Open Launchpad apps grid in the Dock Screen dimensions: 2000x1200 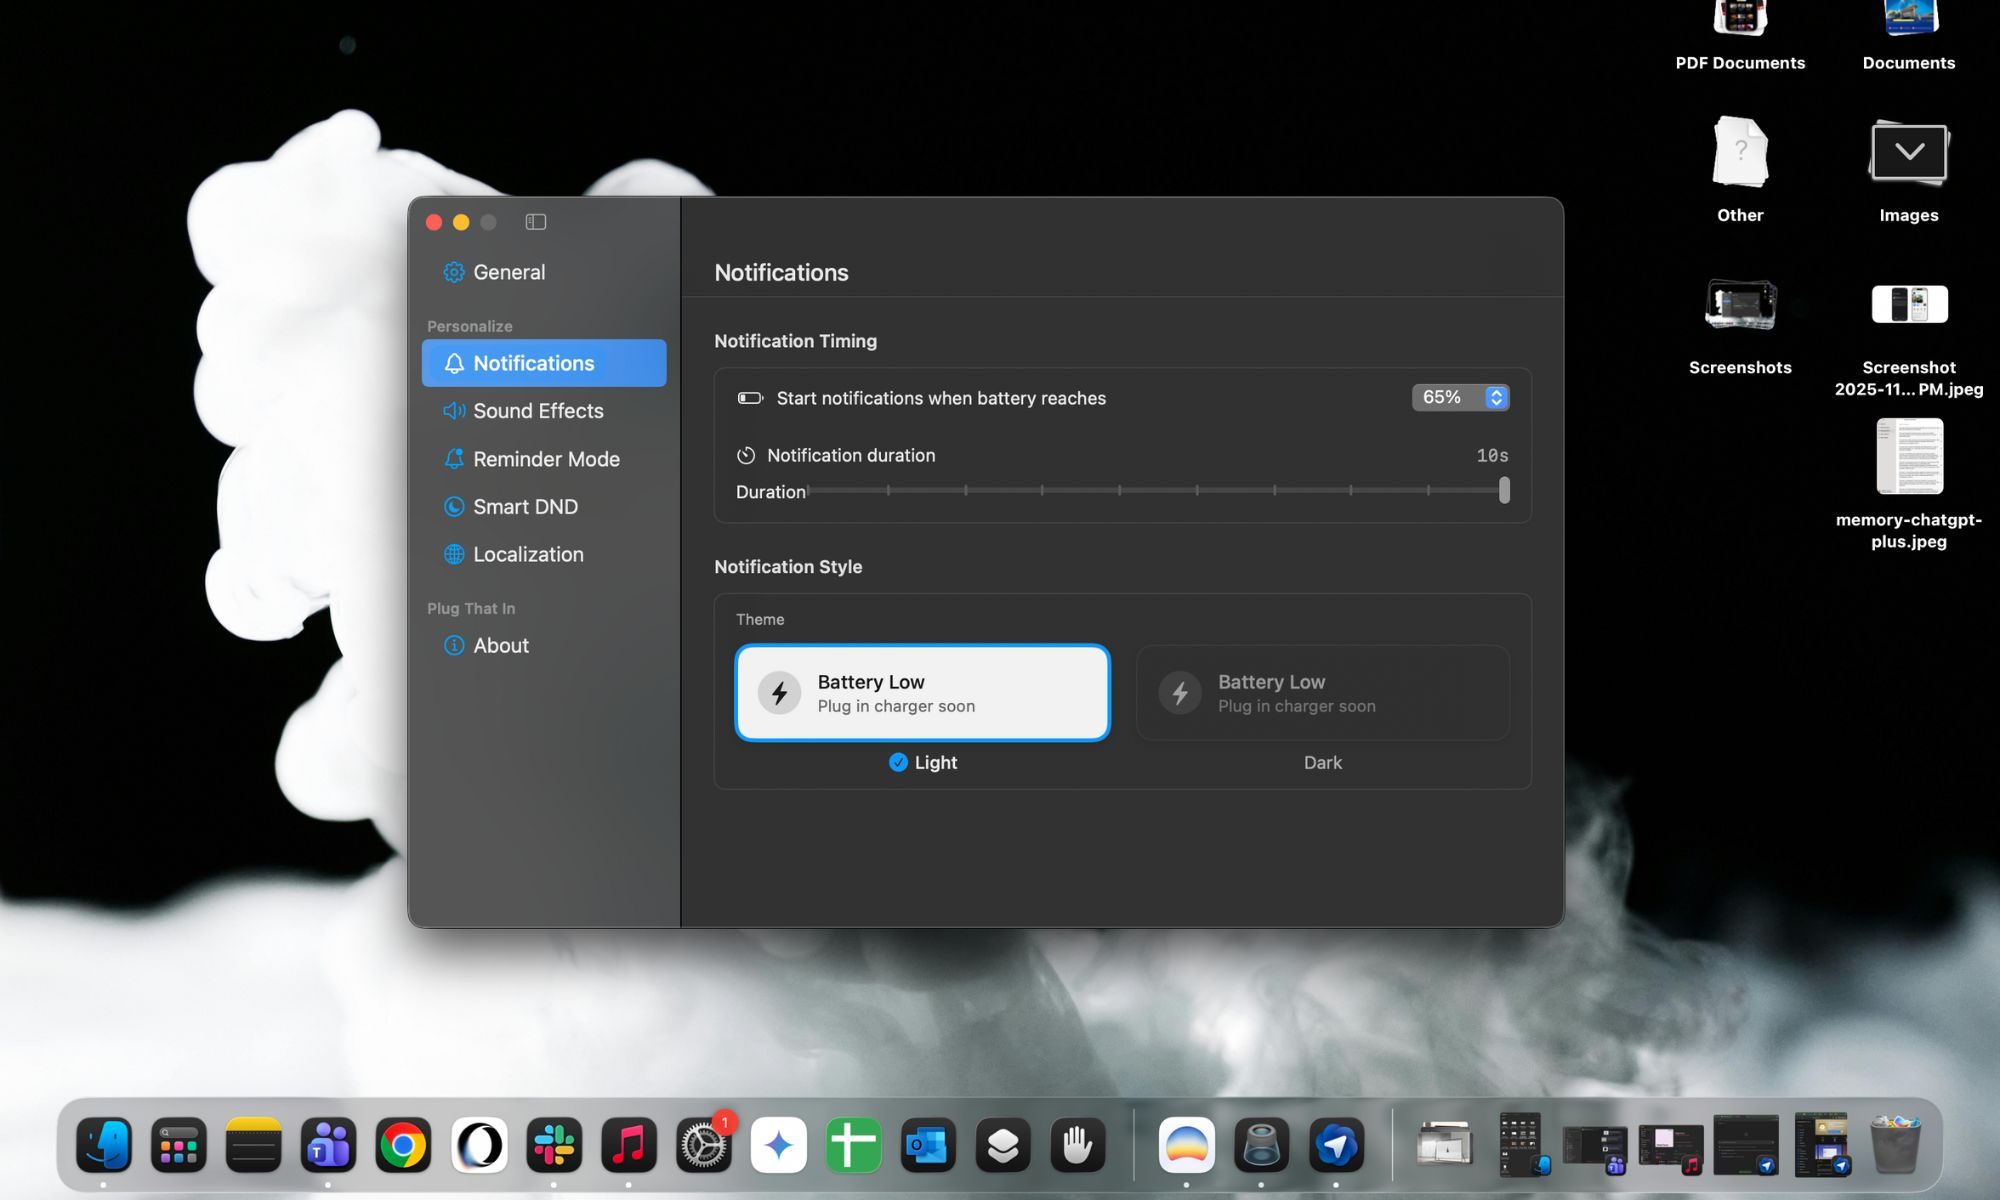[x=179, y=1145]
